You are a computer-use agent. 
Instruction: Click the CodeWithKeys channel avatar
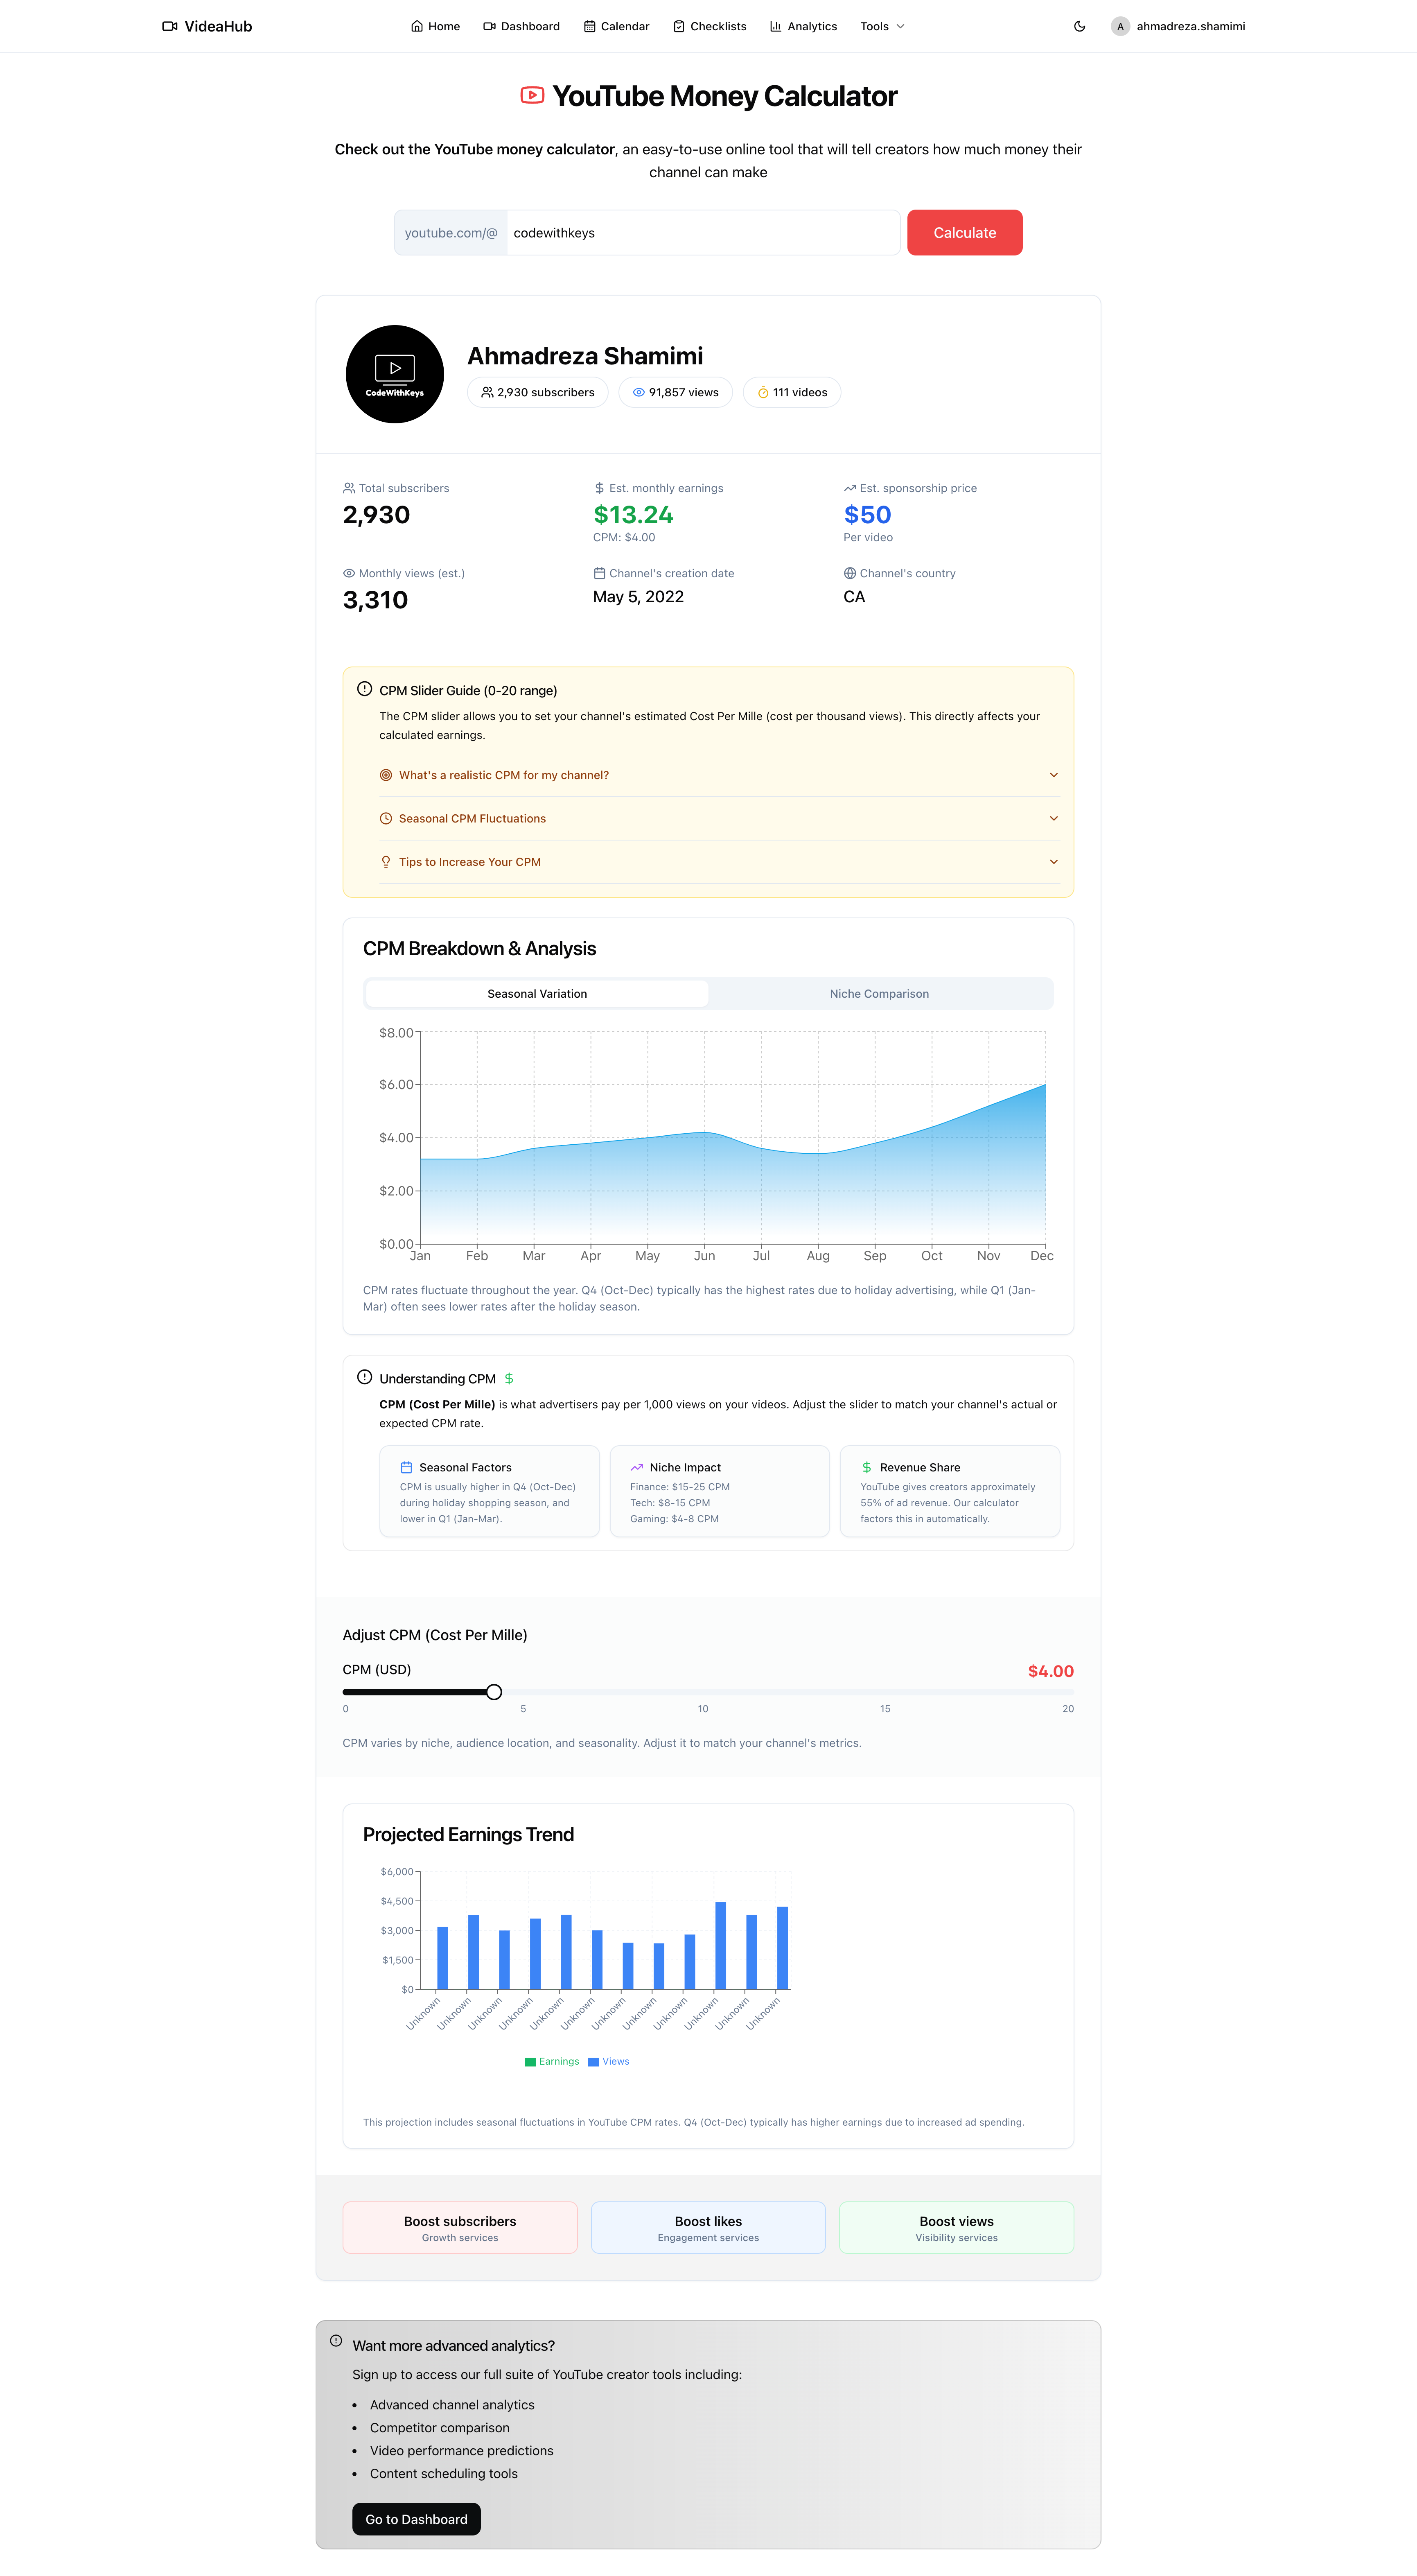[395, 374]
